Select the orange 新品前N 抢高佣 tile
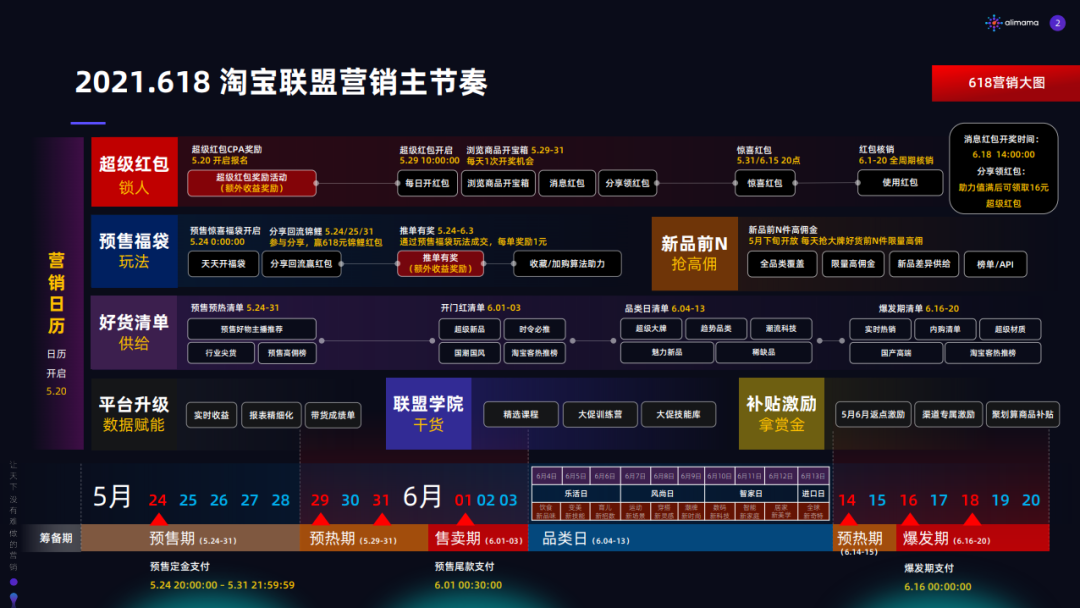This screenshot has height=608, width=1080. tap(694, 253)
